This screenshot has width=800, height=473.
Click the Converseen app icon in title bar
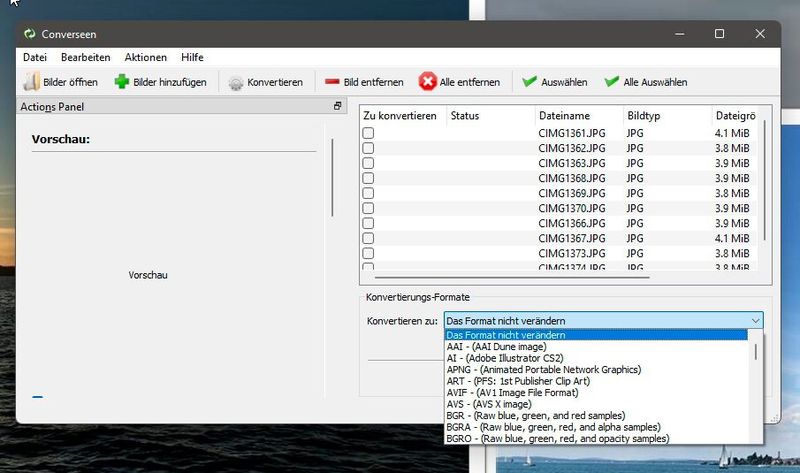(x=30, y=34)
